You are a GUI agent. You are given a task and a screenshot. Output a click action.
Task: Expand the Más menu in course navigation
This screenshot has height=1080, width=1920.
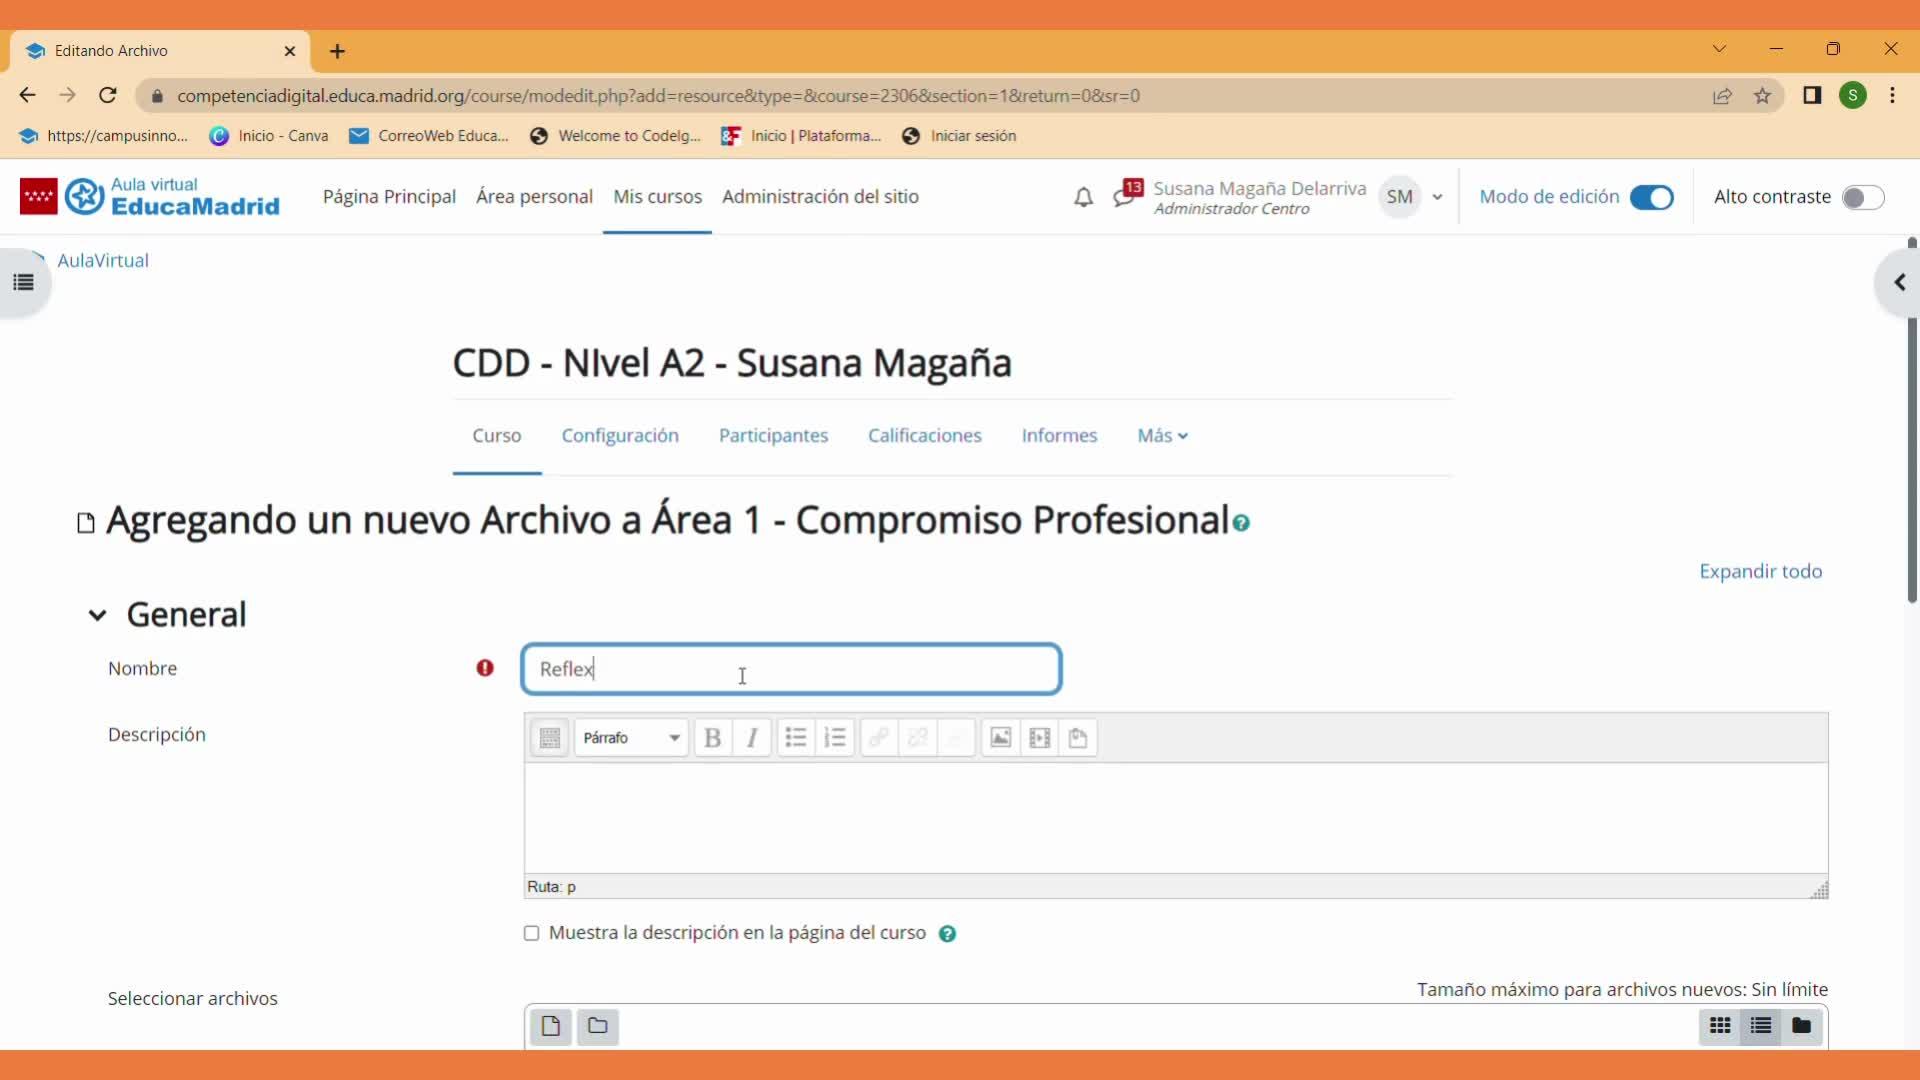pyautogui.click(x=1162, y=436)
